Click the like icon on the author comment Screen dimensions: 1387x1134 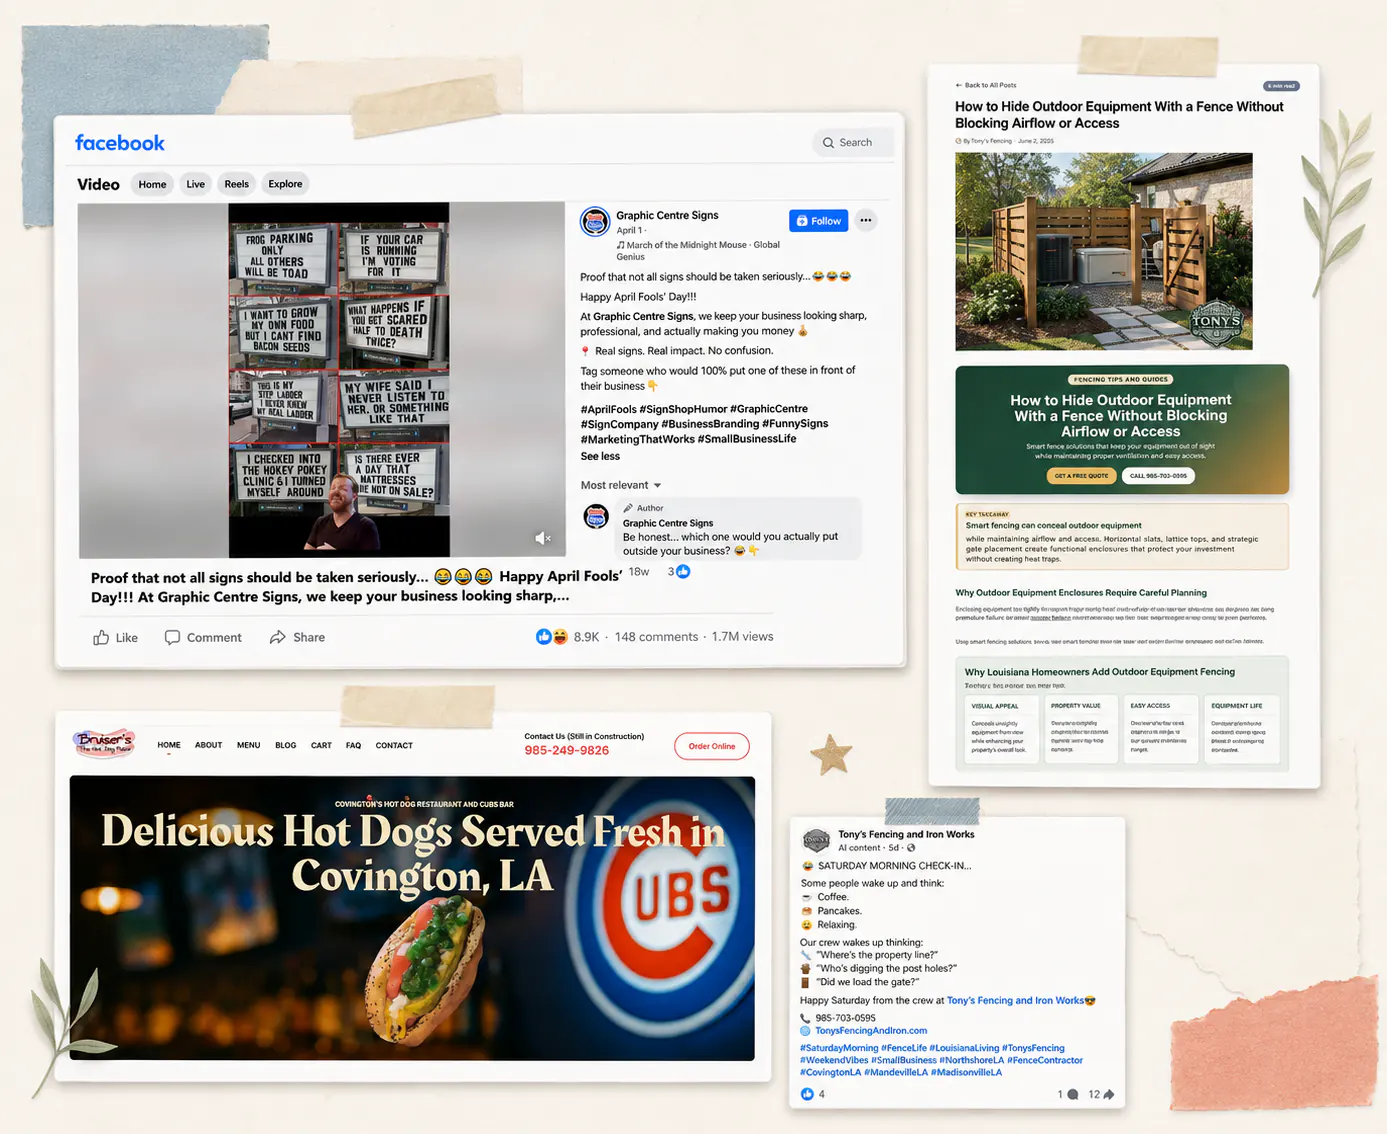684,572
